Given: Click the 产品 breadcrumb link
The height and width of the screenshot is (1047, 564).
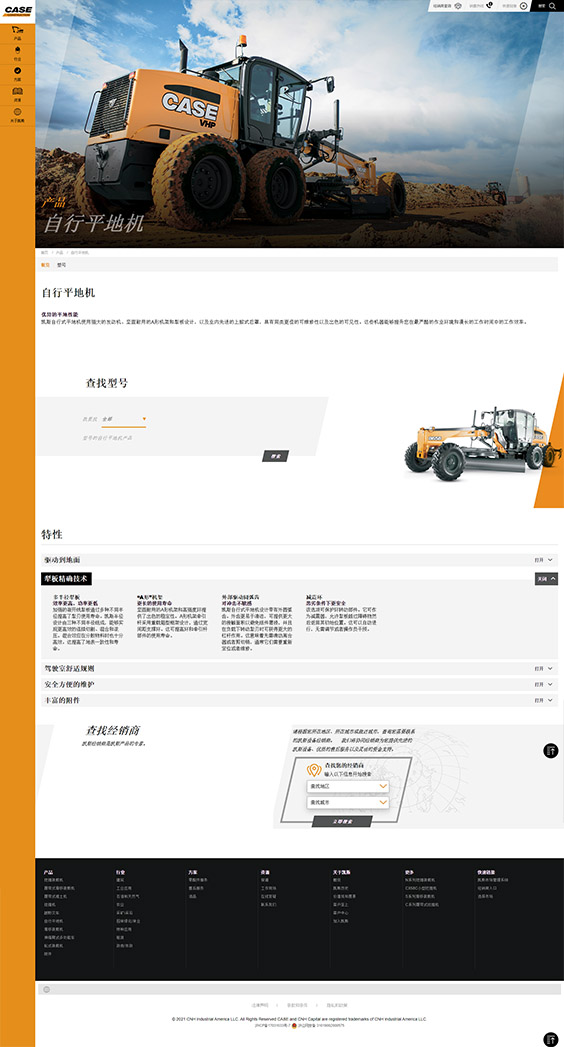Looking at the screenshot, I should [x=59, y=252].
